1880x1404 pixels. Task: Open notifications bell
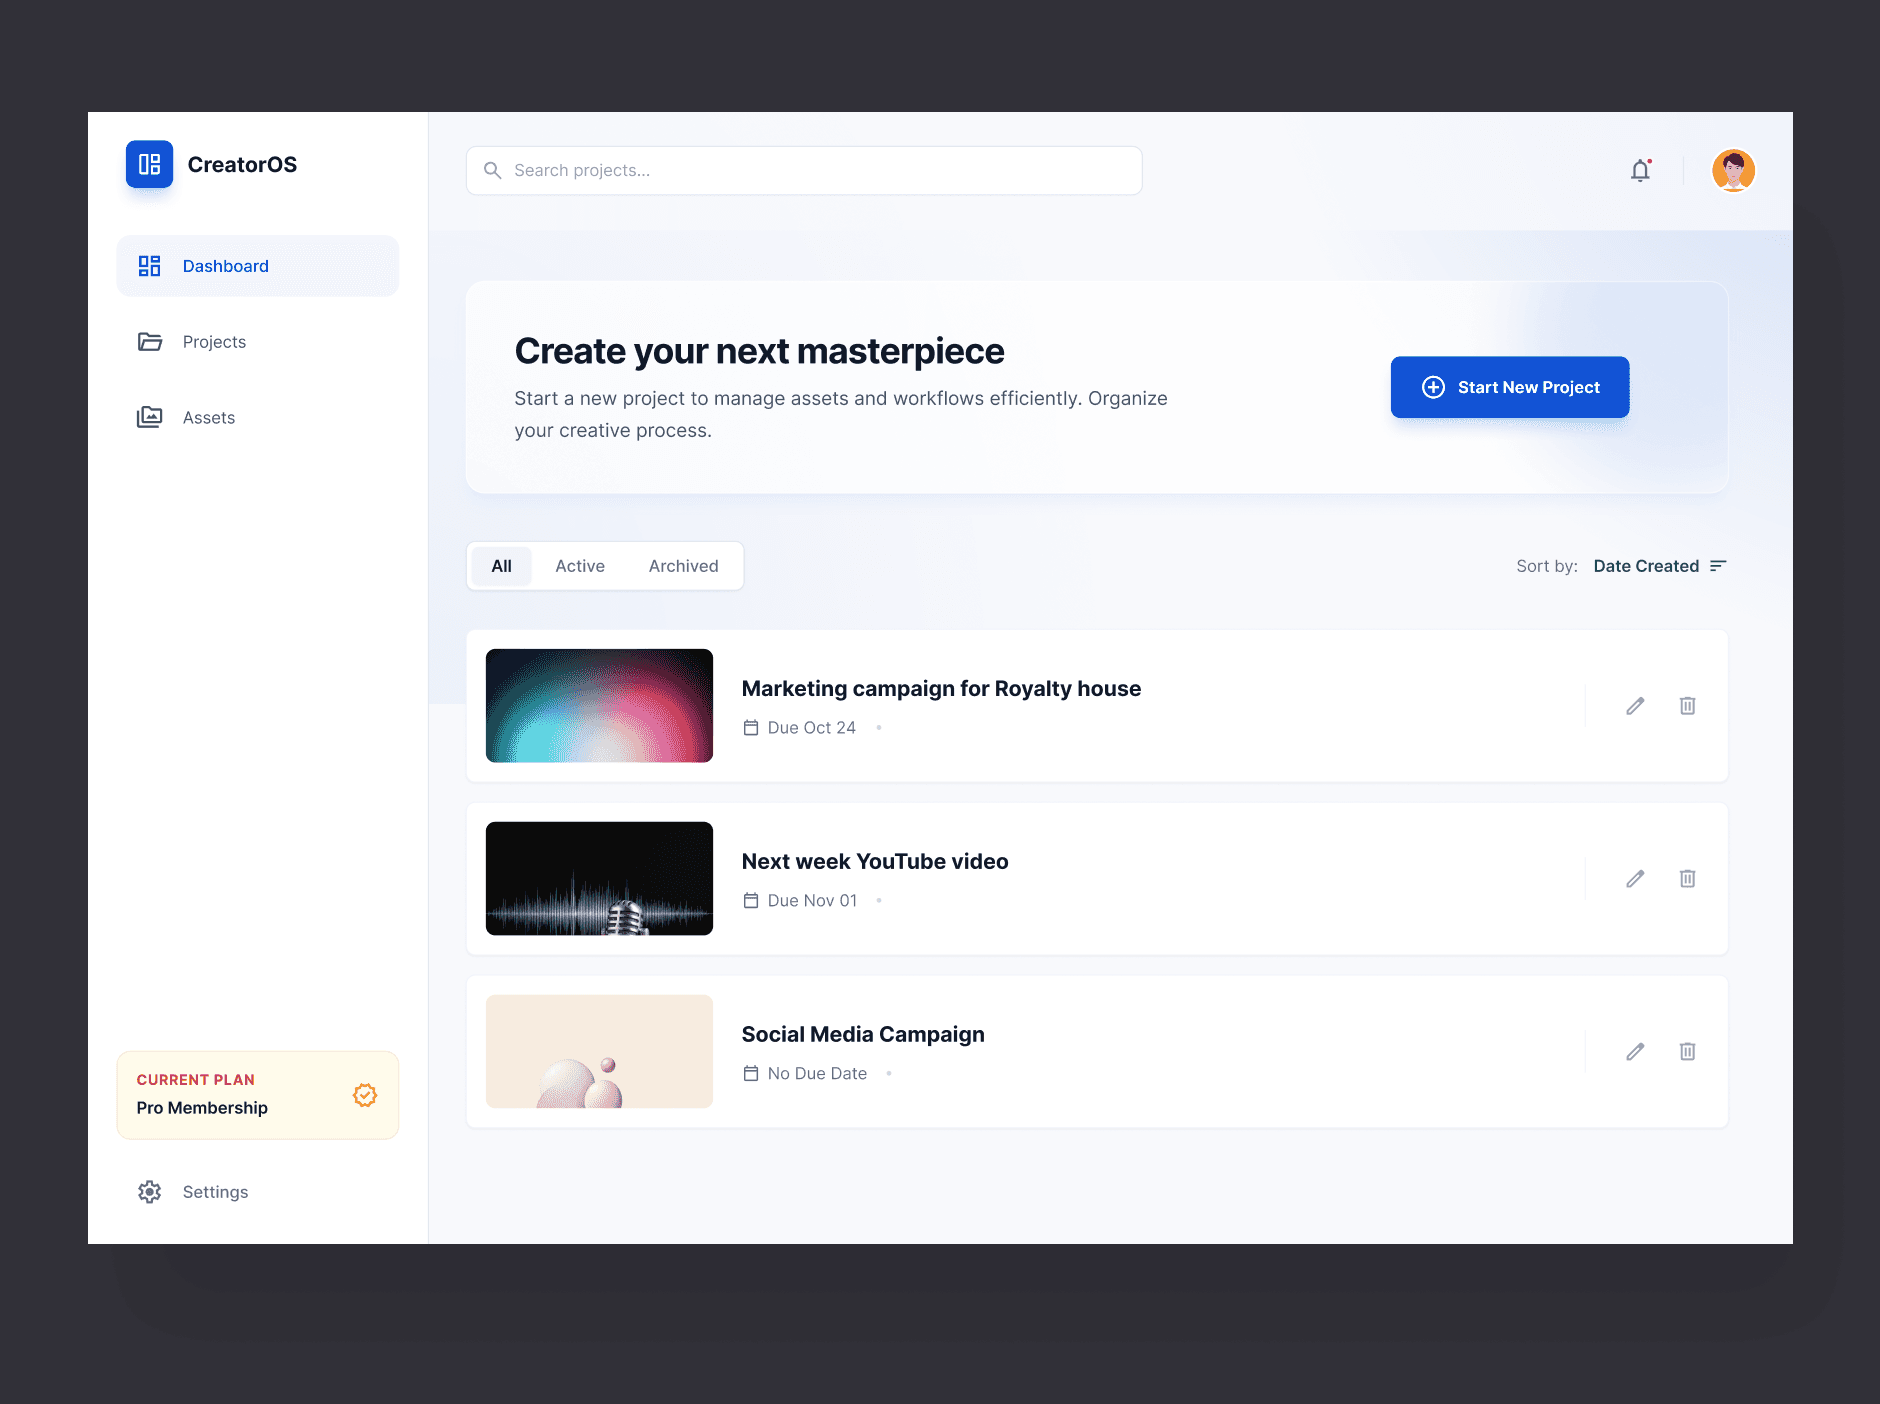(1640, 170)
